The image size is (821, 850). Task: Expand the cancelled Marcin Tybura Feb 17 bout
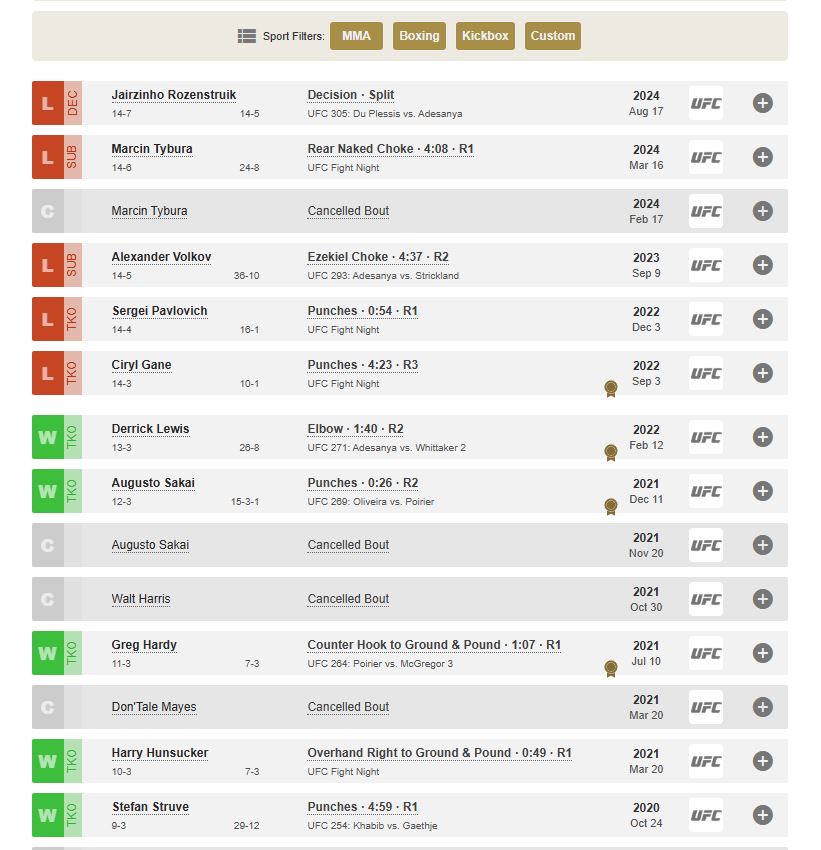(762, 211)
